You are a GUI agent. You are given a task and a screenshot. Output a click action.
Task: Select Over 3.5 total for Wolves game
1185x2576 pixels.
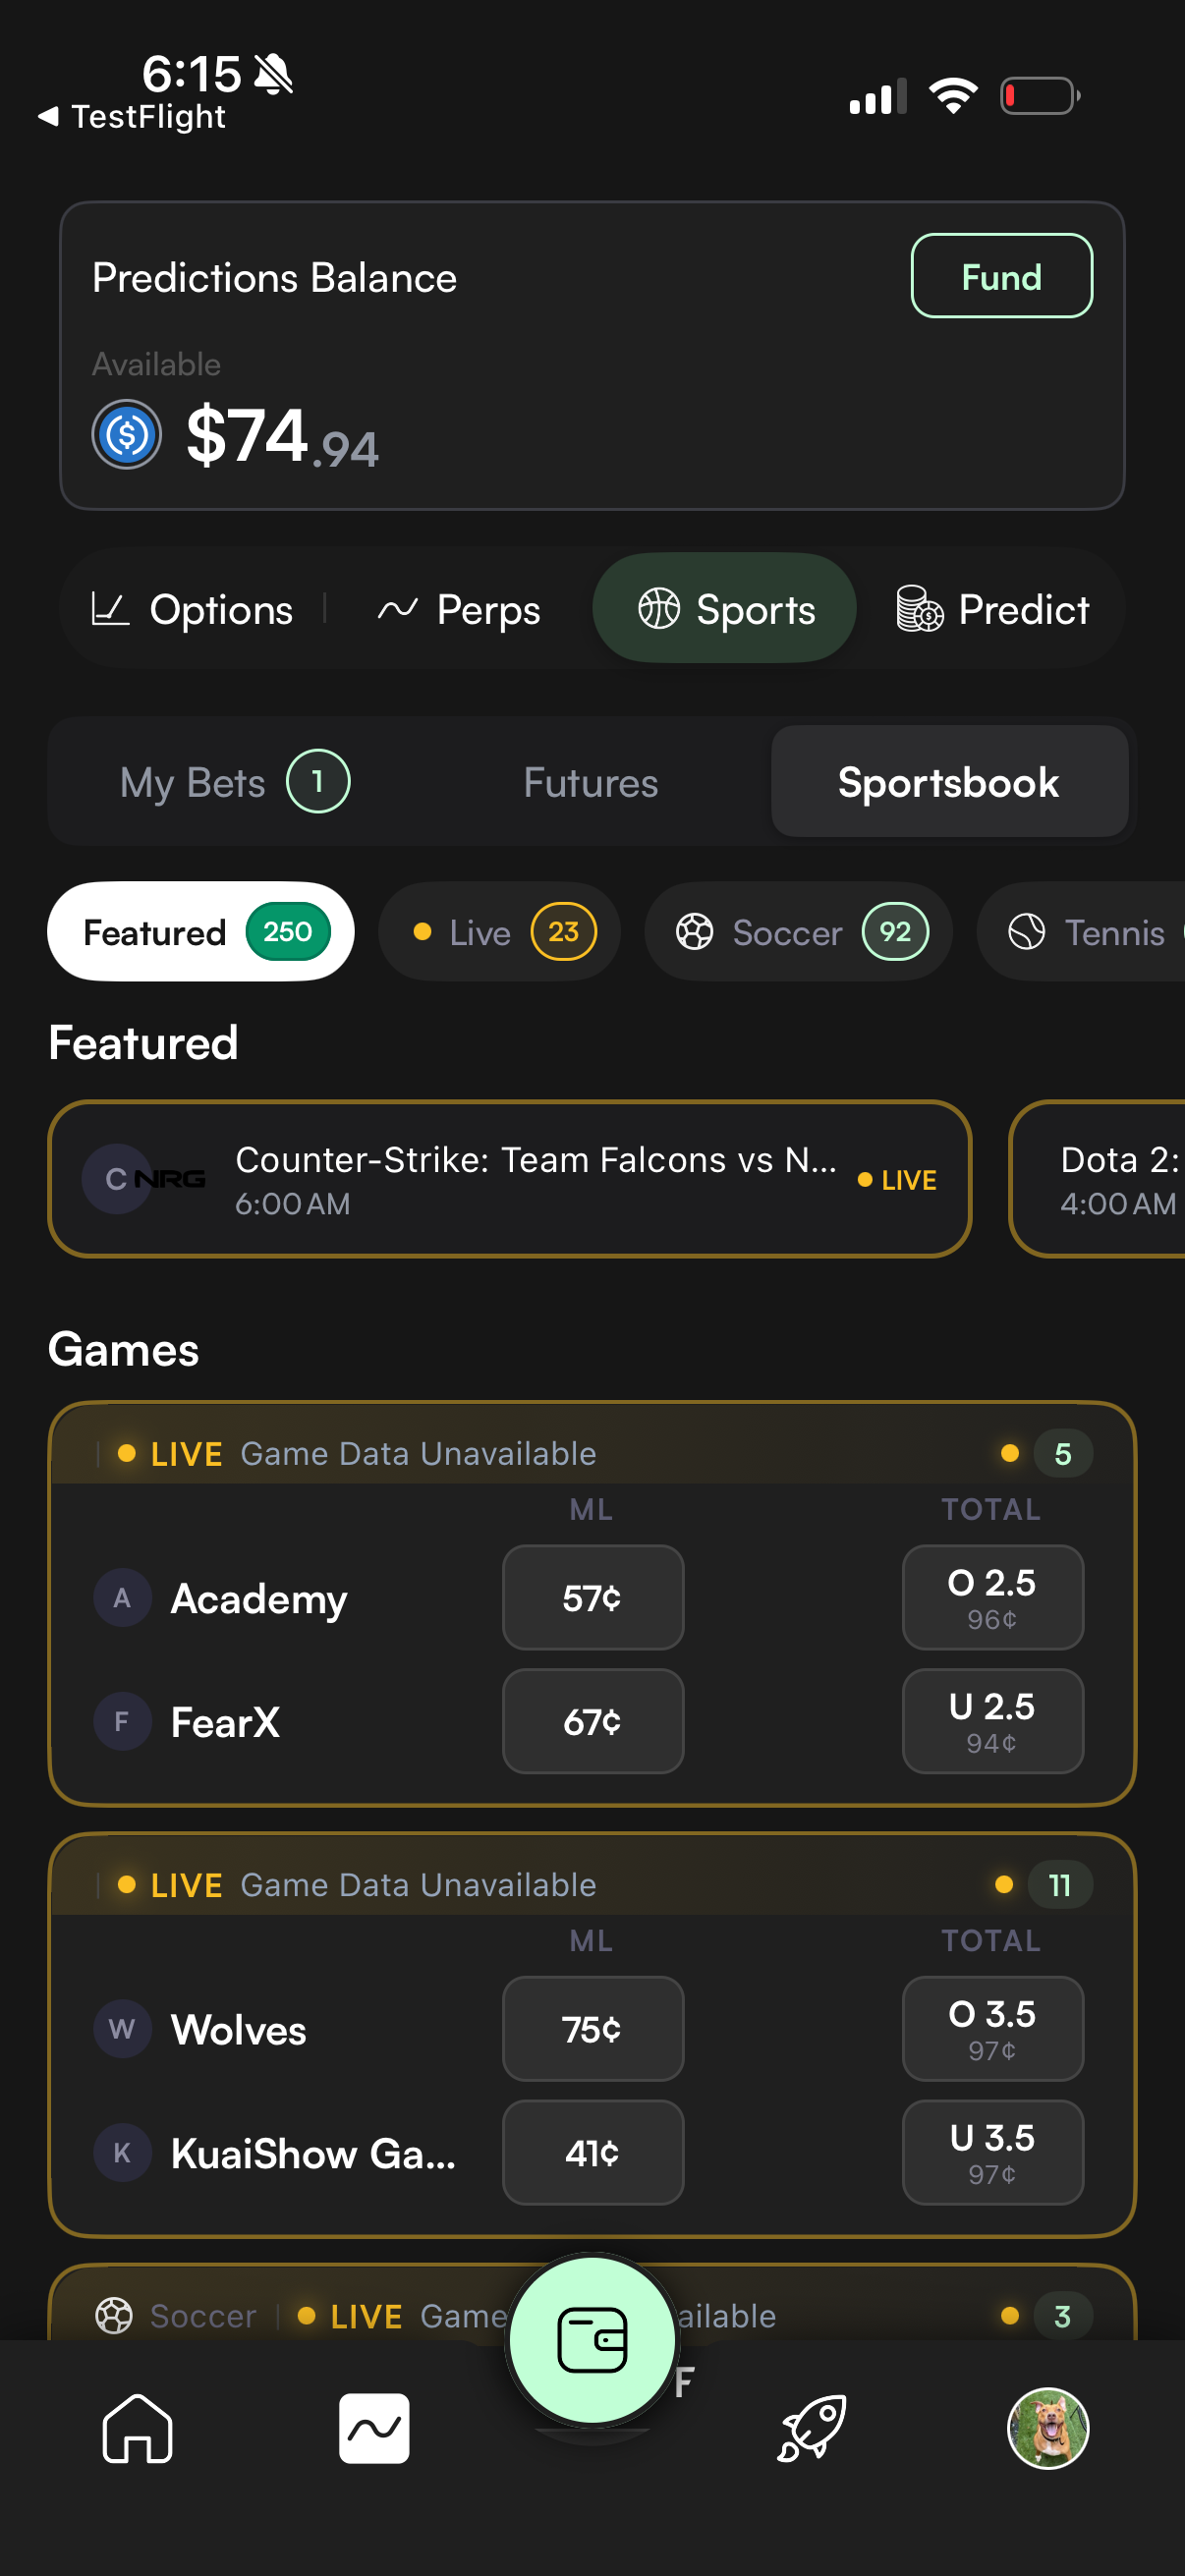[991, 2028]
